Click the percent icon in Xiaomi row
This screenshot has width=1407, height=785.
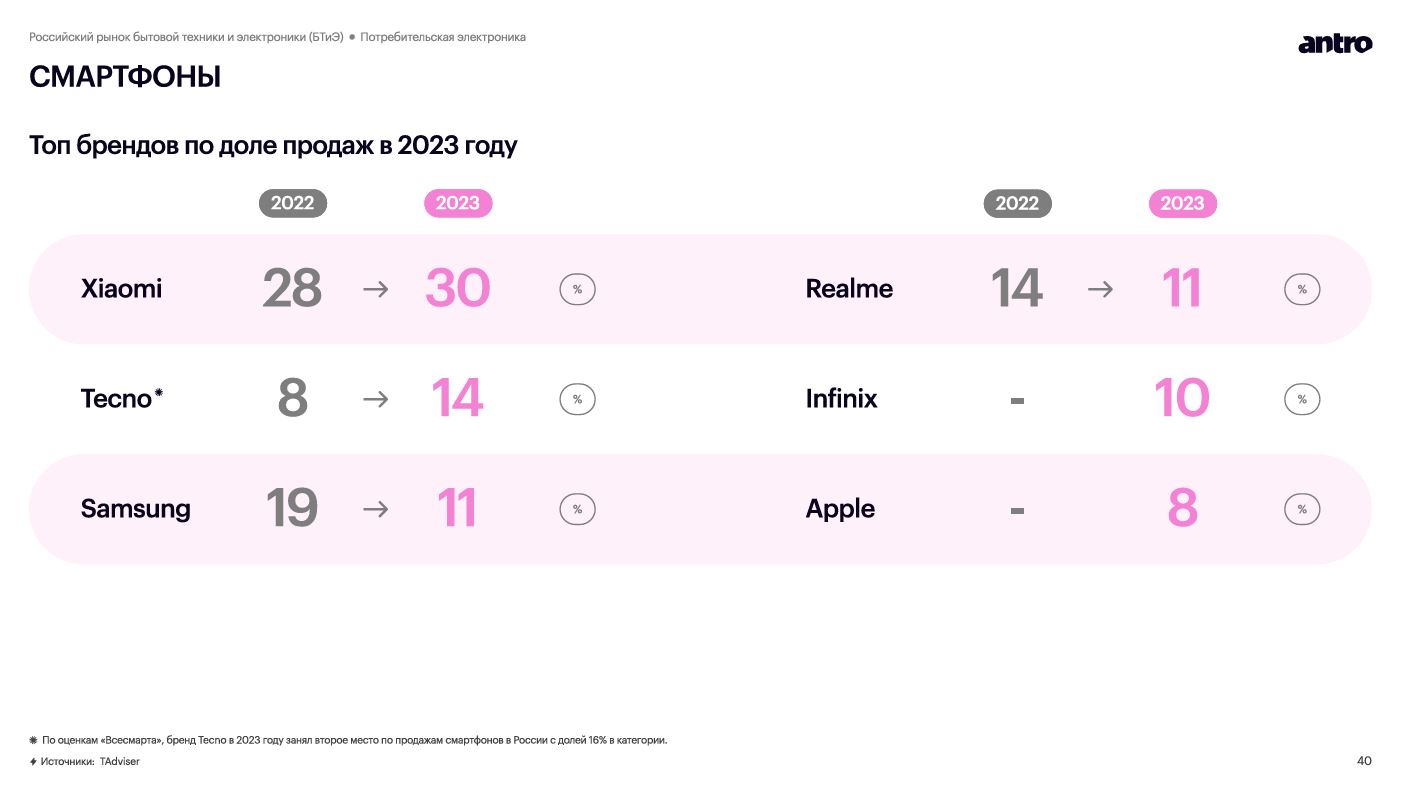(577, 289)
